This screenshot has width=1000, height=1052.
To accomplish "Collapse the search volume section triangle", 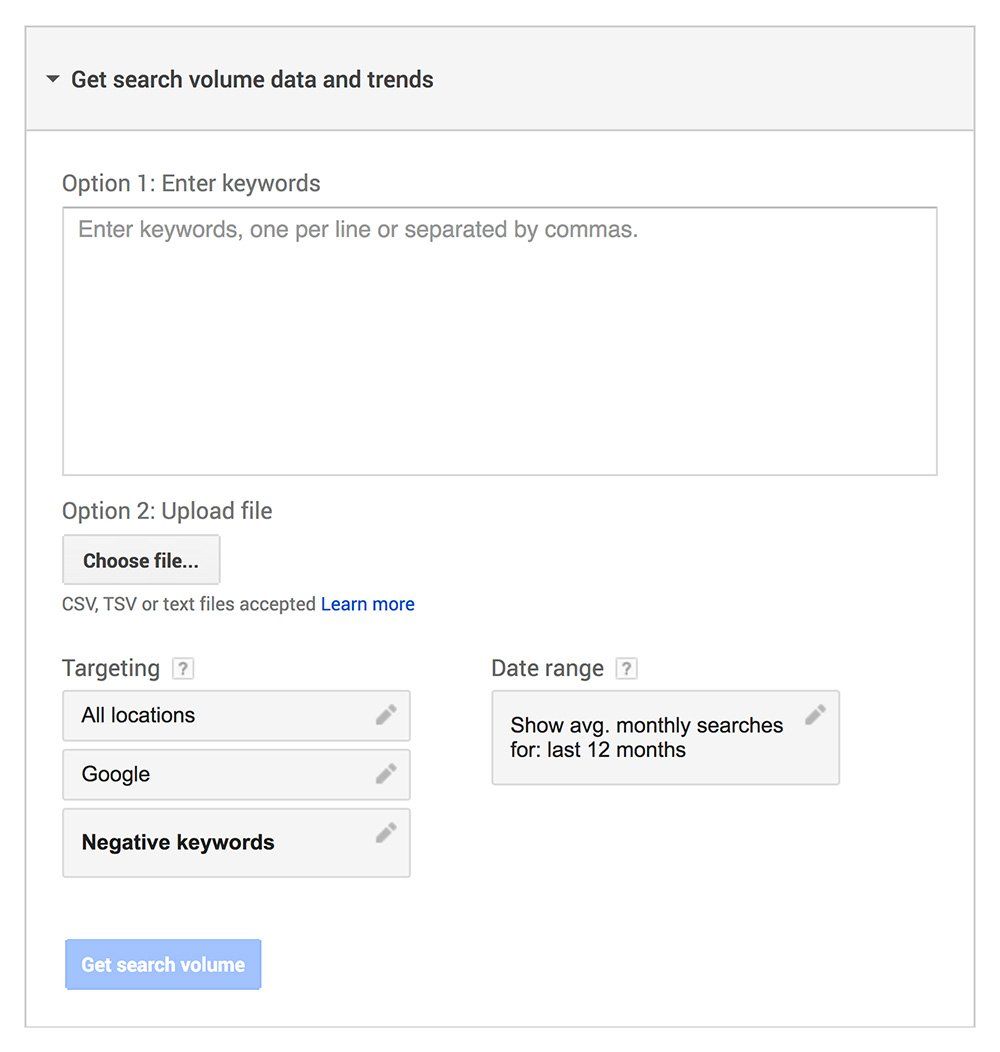I will click(x=53, y=79).
